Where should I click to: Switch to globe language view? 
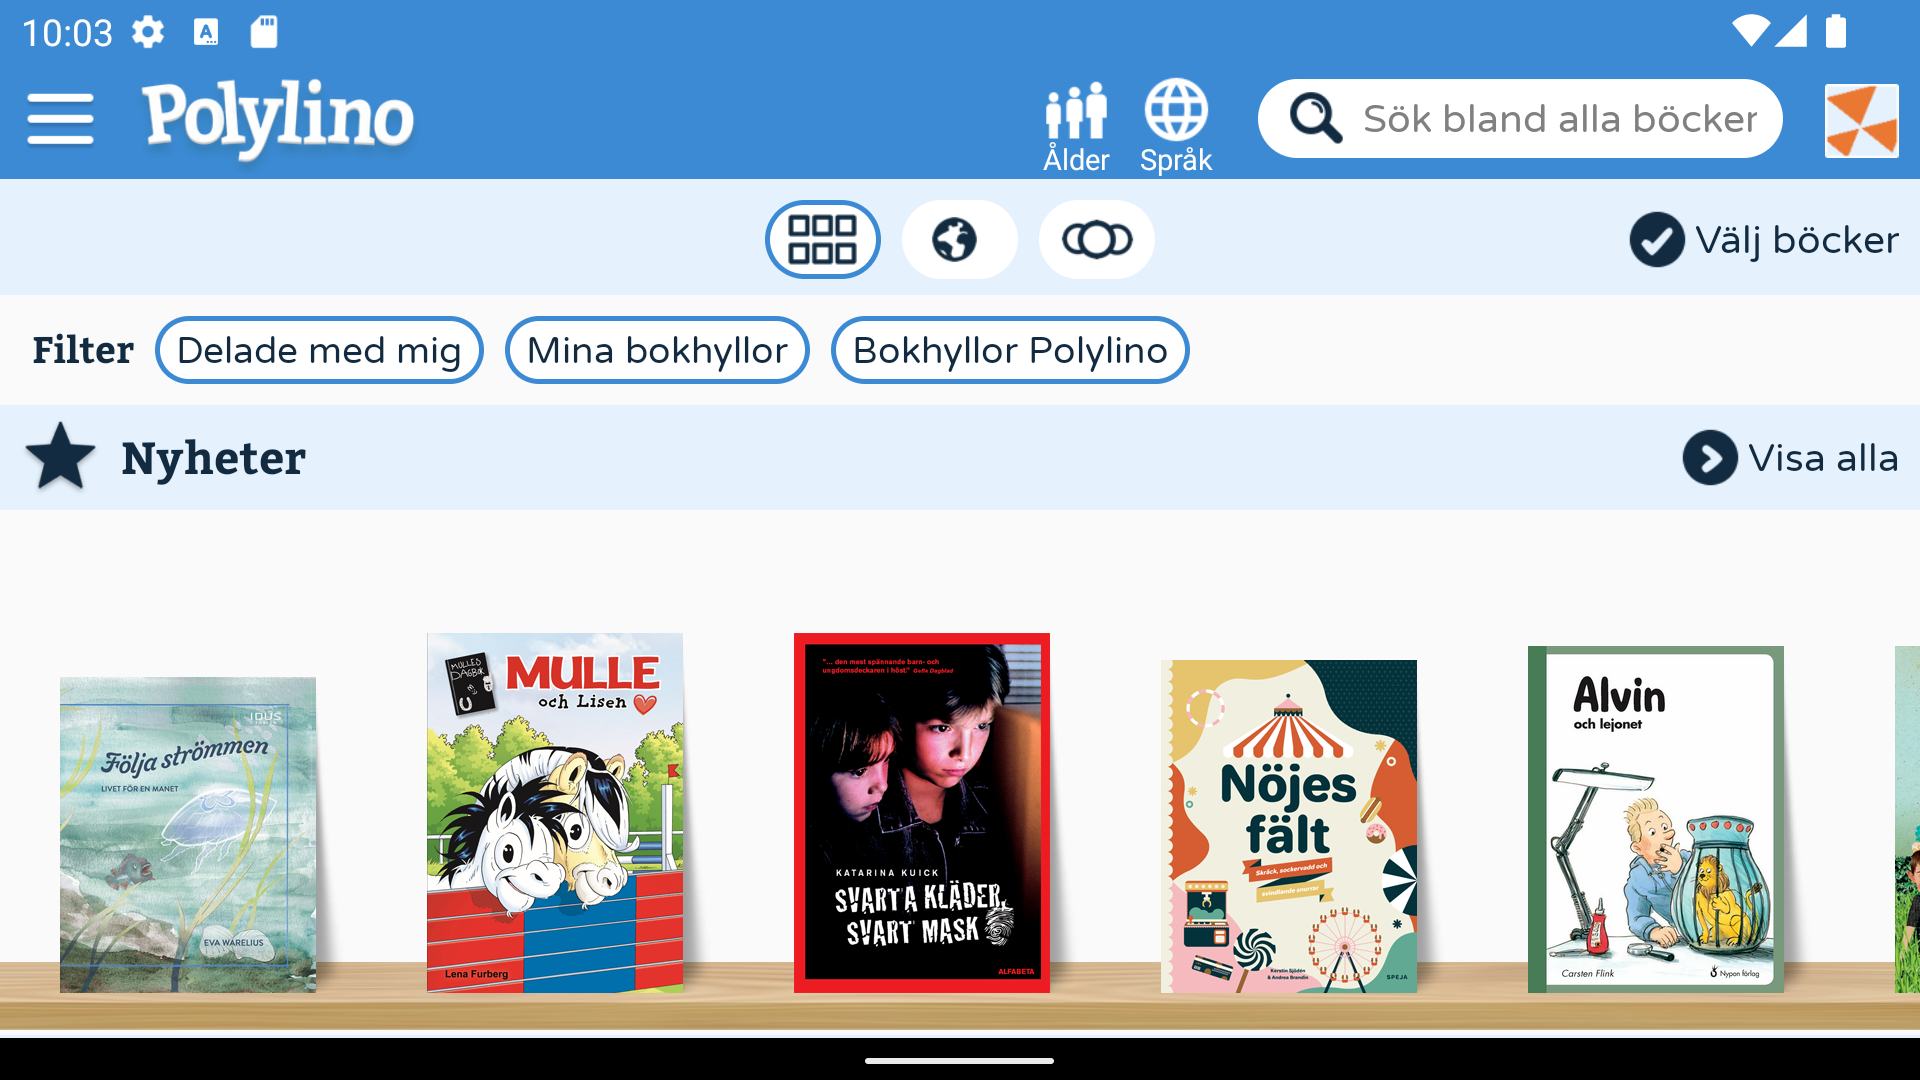coord(959,239)
